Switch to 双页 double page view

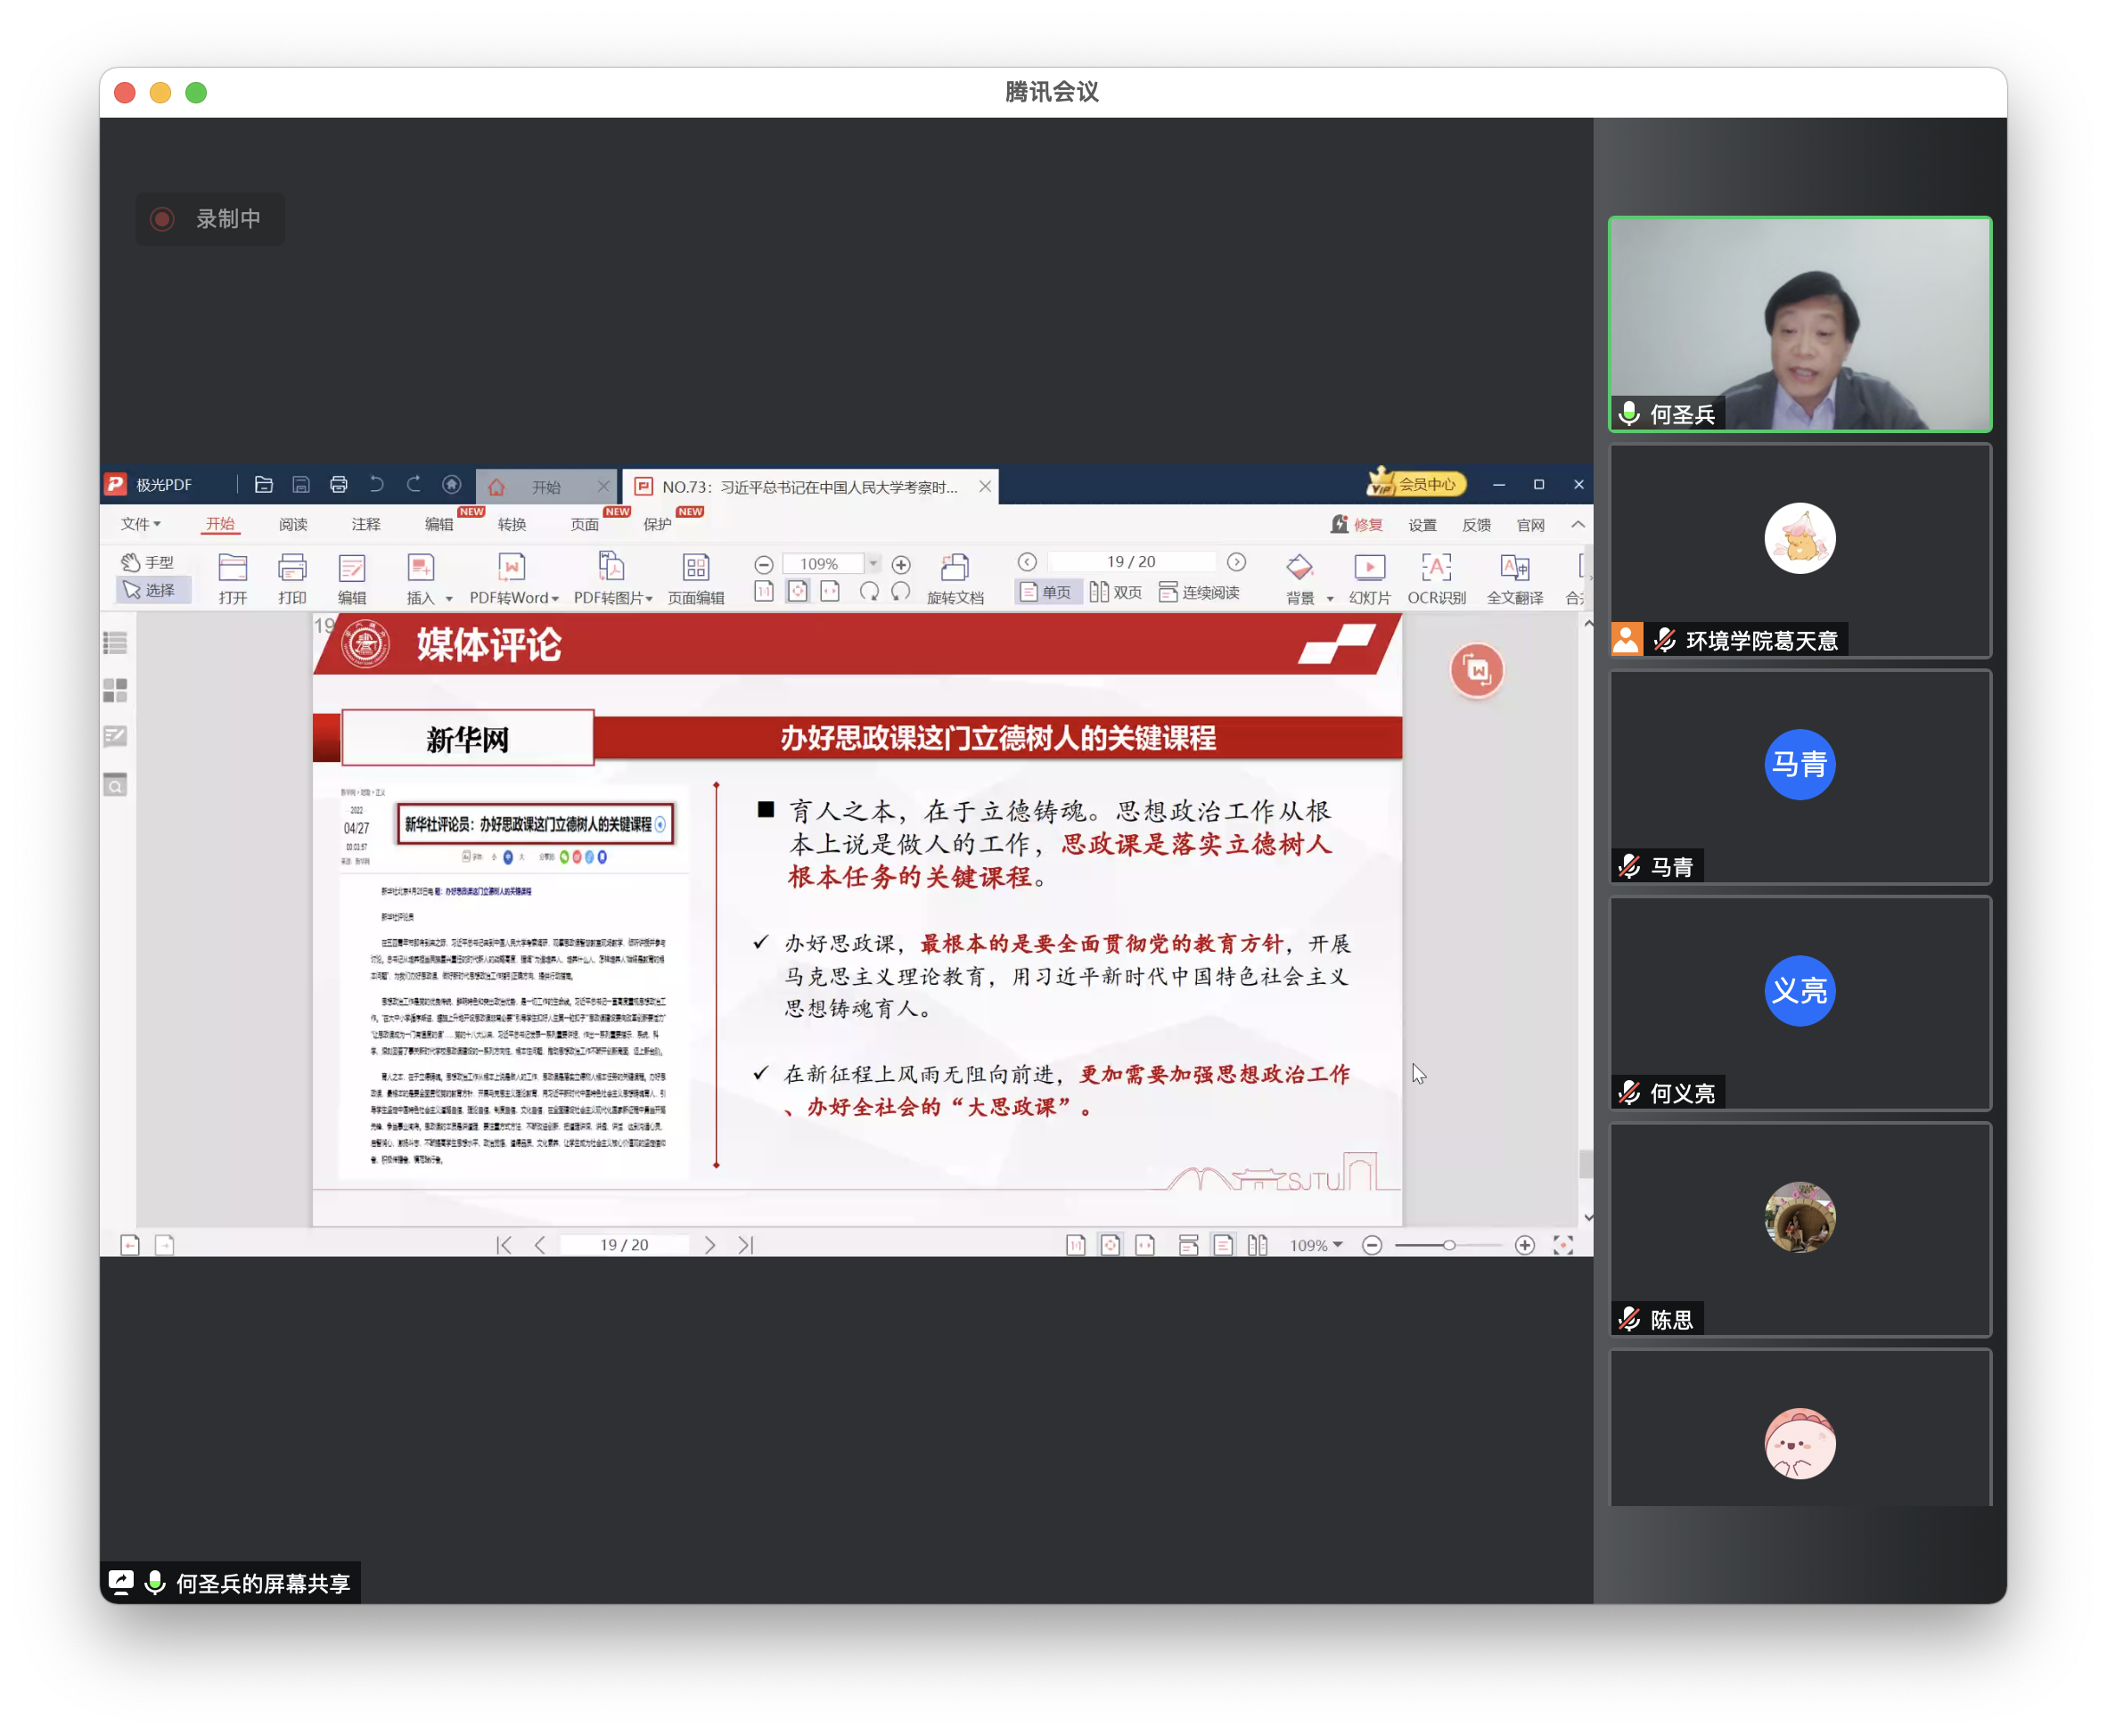click(1116, 593)
